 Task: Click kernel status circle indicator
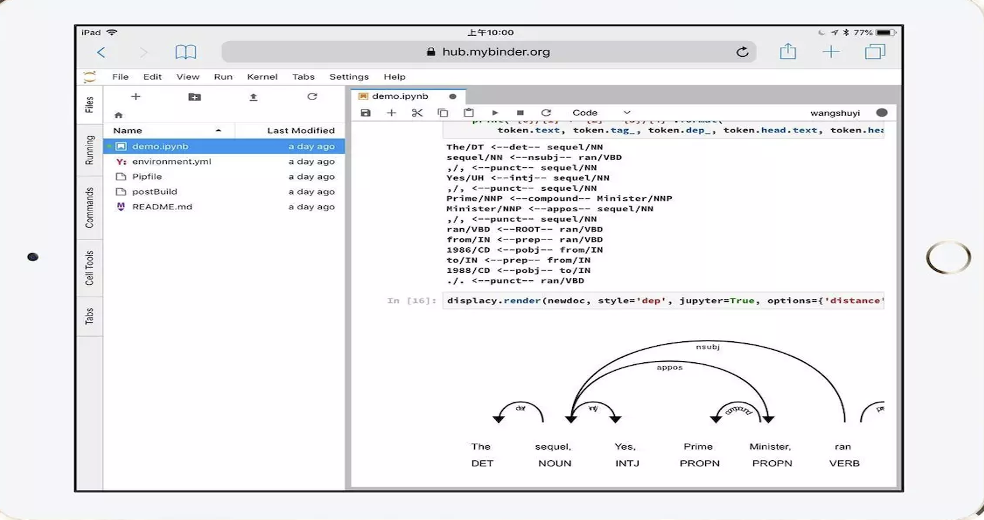tap(882, 113)
